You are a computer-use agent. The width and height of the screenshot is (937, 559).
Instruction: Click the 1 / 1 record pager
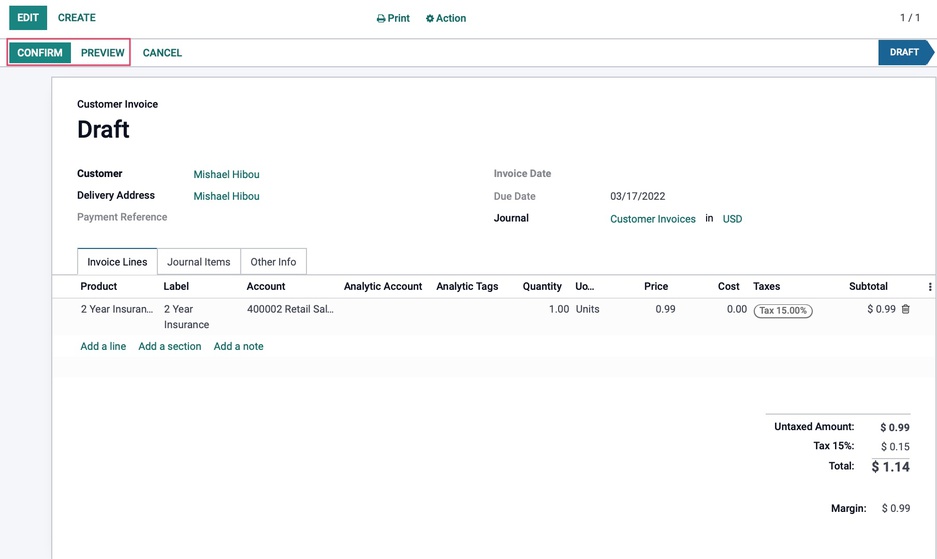coord(910,18)
